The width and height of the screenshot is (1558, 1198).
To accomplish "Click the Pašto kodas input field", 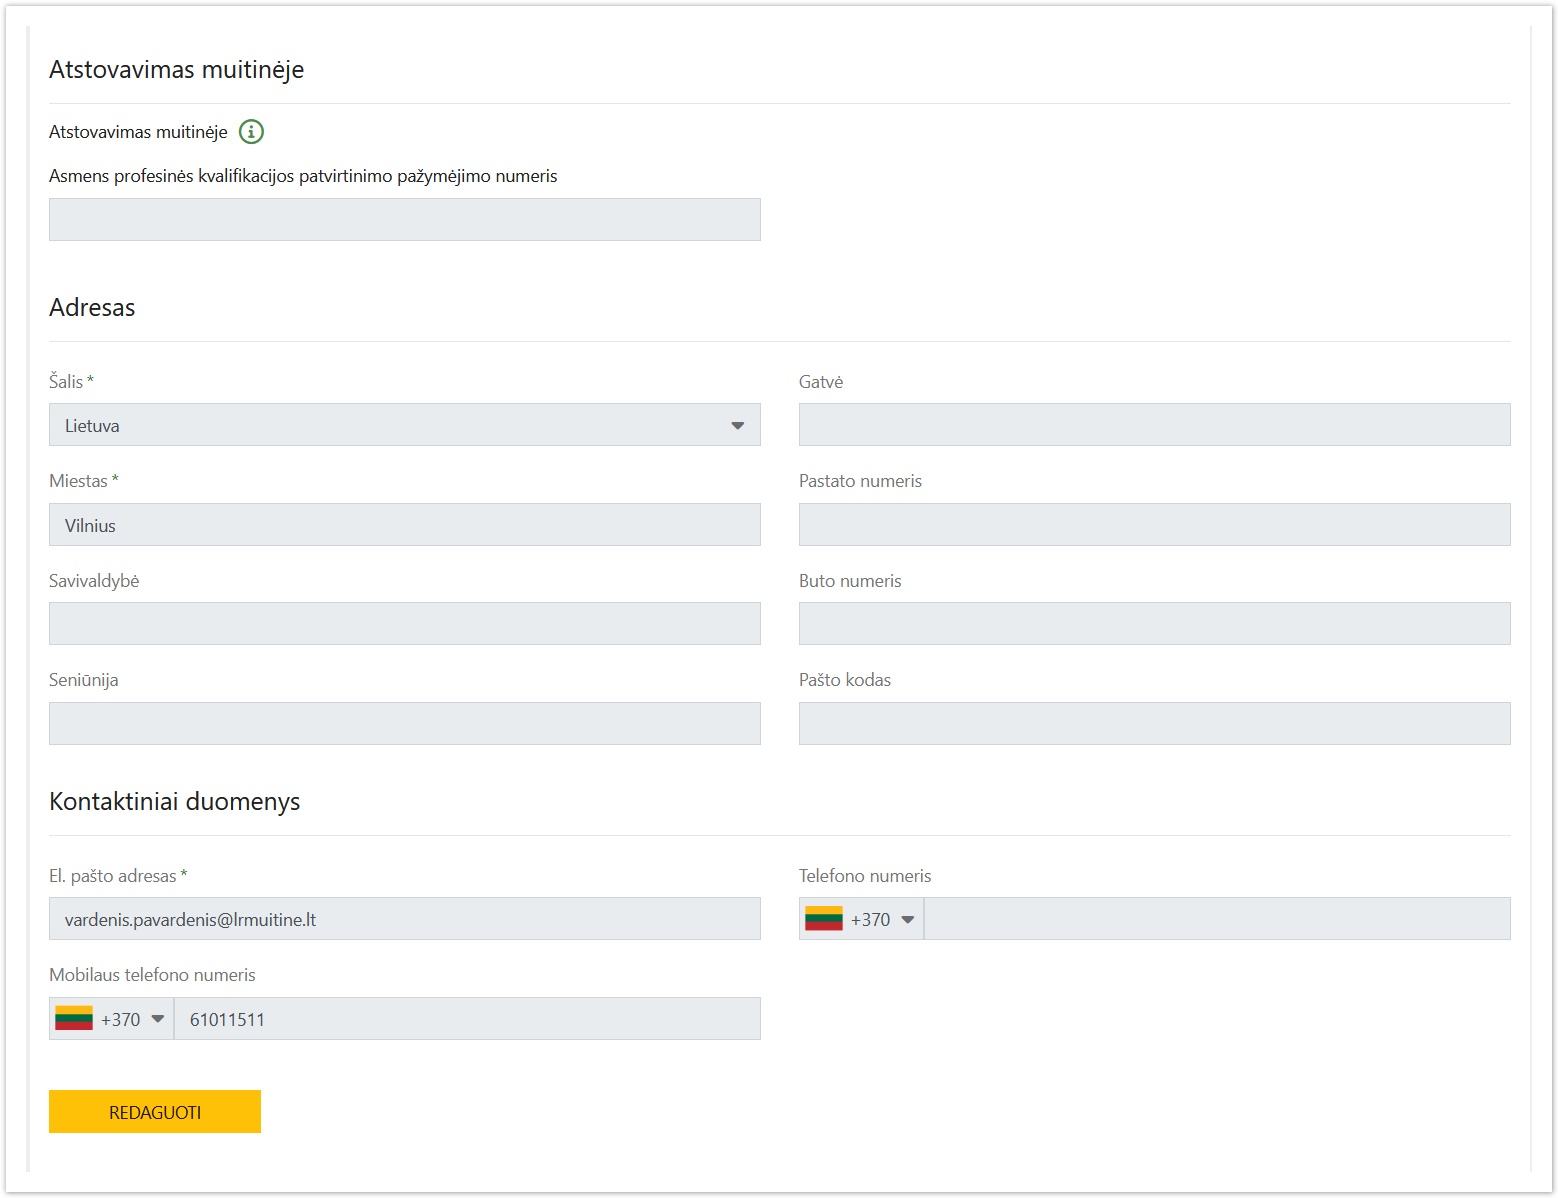I will click(1155, 724).
